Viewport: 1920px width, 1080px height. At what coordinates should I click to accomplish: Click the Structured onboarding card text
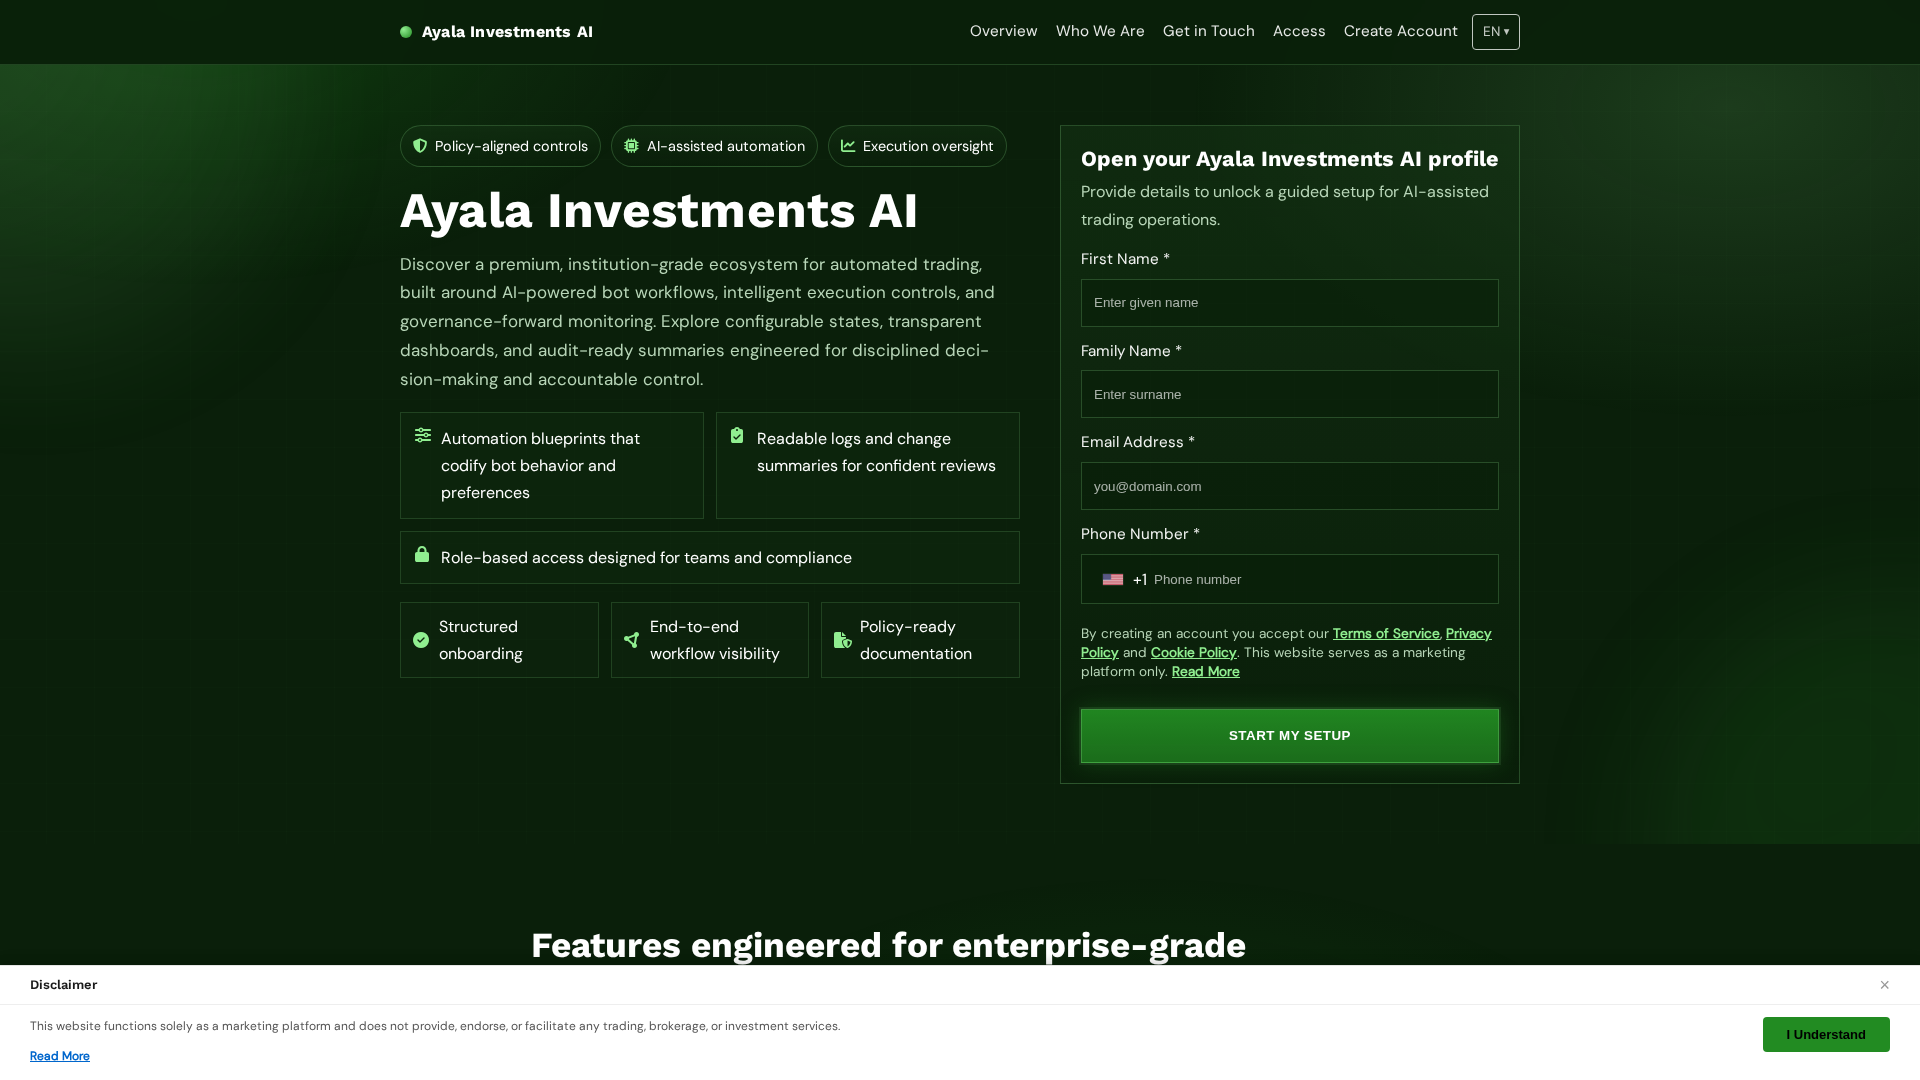click(480, 640)
